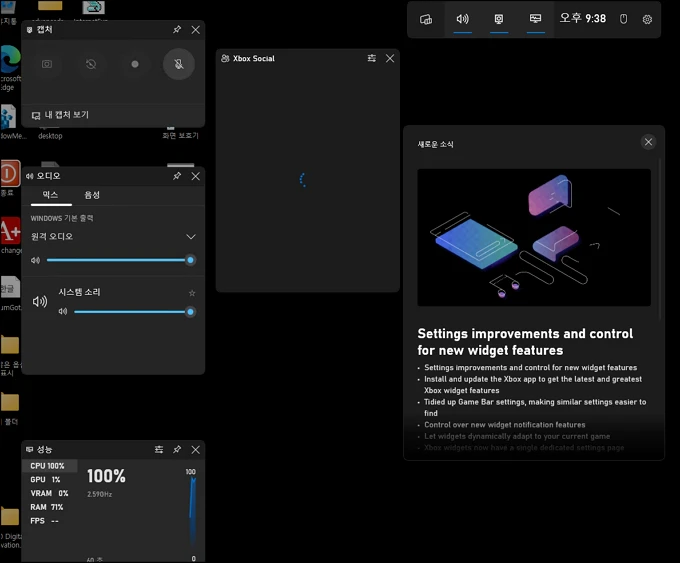The width and height of the screenshot is (680, 563).
Task: Pin the 오디오 audio widget
Action: [x=177, y=176]
